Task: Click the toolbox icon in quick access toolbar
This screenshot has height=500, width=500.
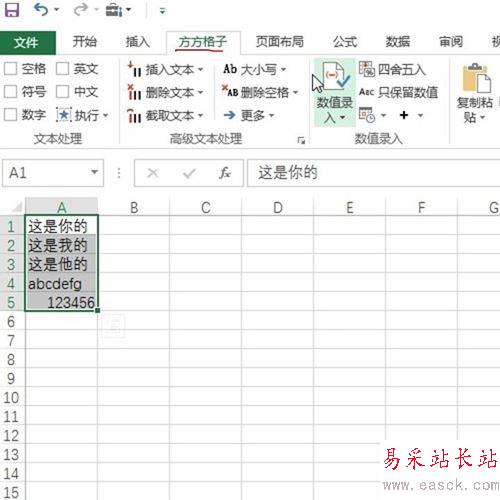Action: pyautogui.click(x=114, y=10)
